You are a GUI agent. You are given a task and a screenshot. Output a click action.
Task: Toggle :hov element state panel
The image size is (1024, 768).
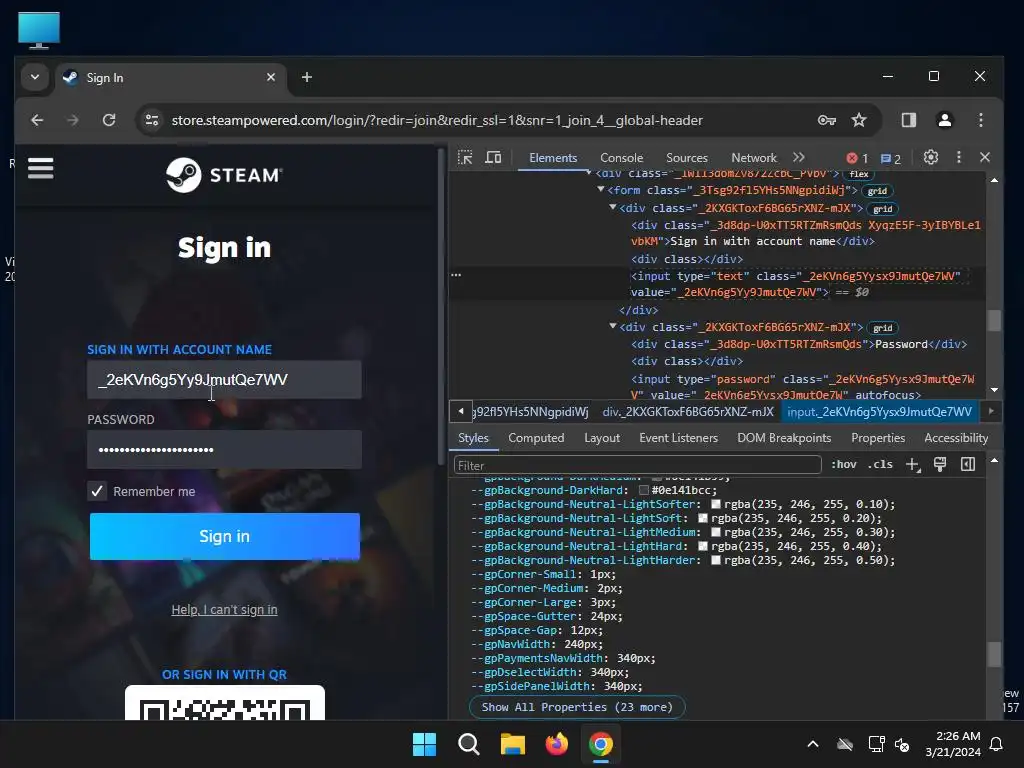click(x=844, y=464)
